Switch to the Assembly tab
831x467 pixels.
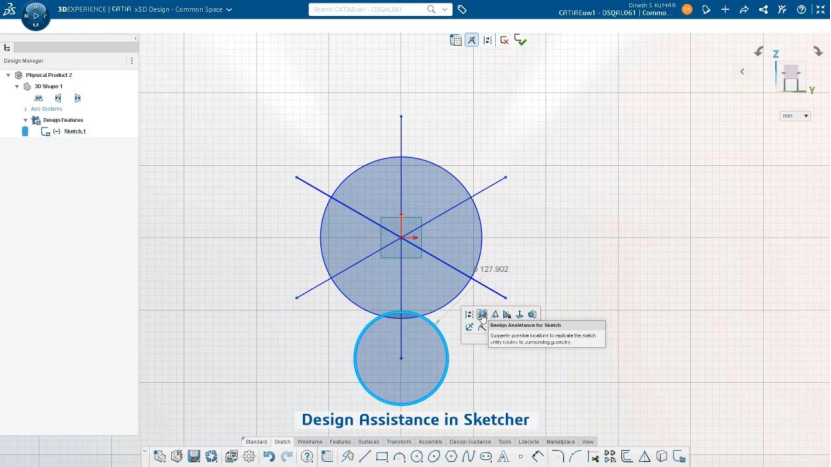click(x=430, y=442)
